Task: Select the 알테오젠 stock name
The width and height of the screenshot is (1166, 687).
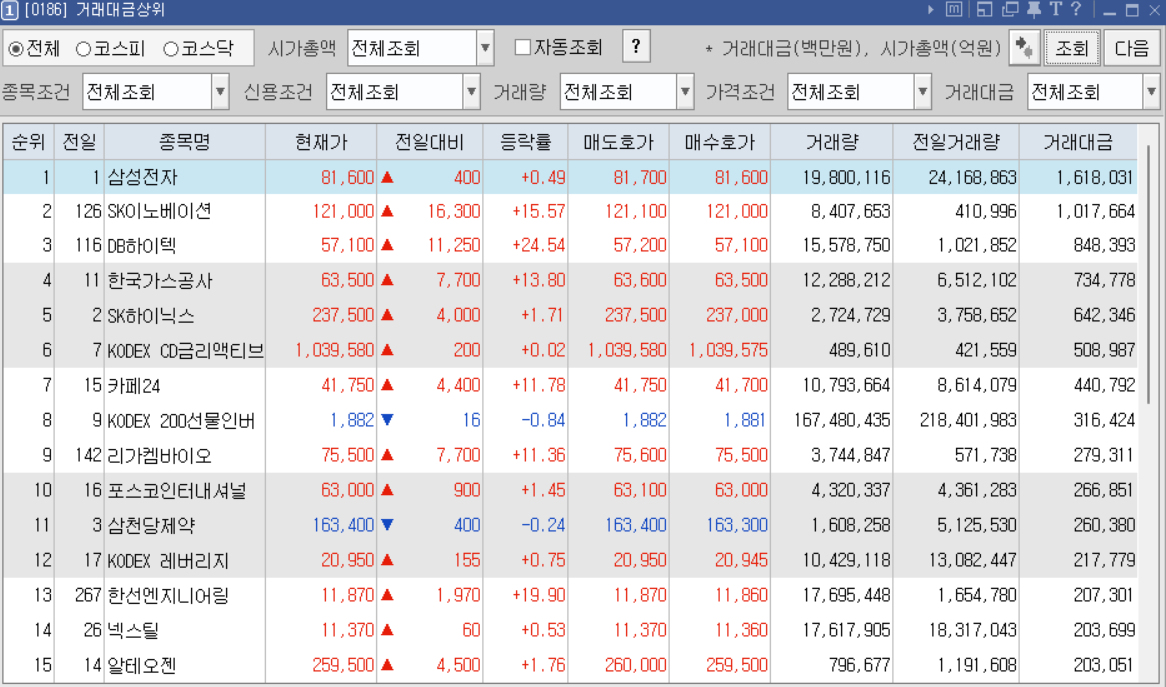Action: point(142,665)
